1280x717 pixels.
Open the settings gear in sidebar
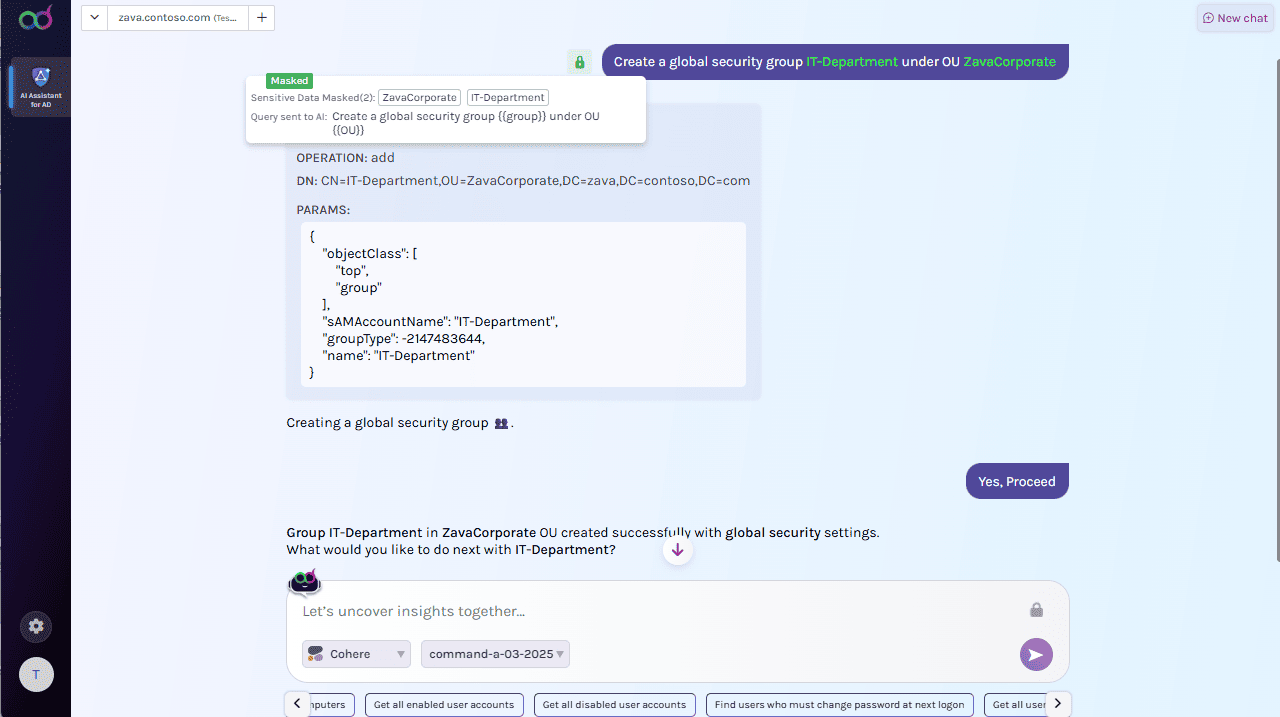pos(36,627)
